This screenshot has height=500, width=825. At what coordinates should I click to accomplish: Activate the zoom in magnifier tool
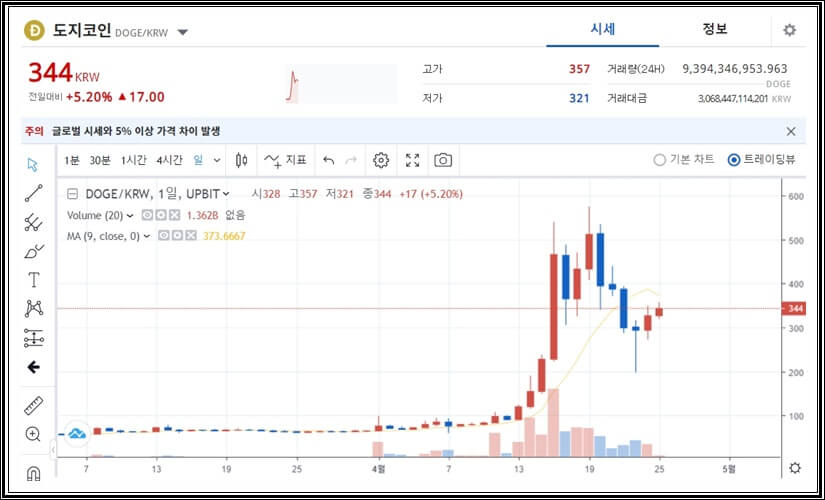(x=33, y=434)
